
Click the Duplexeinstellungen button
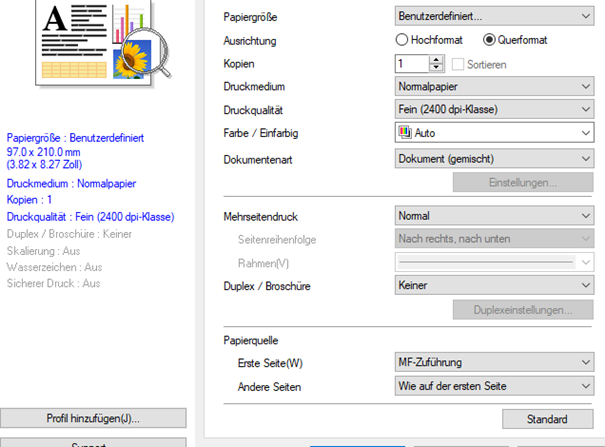coord(522,310)
